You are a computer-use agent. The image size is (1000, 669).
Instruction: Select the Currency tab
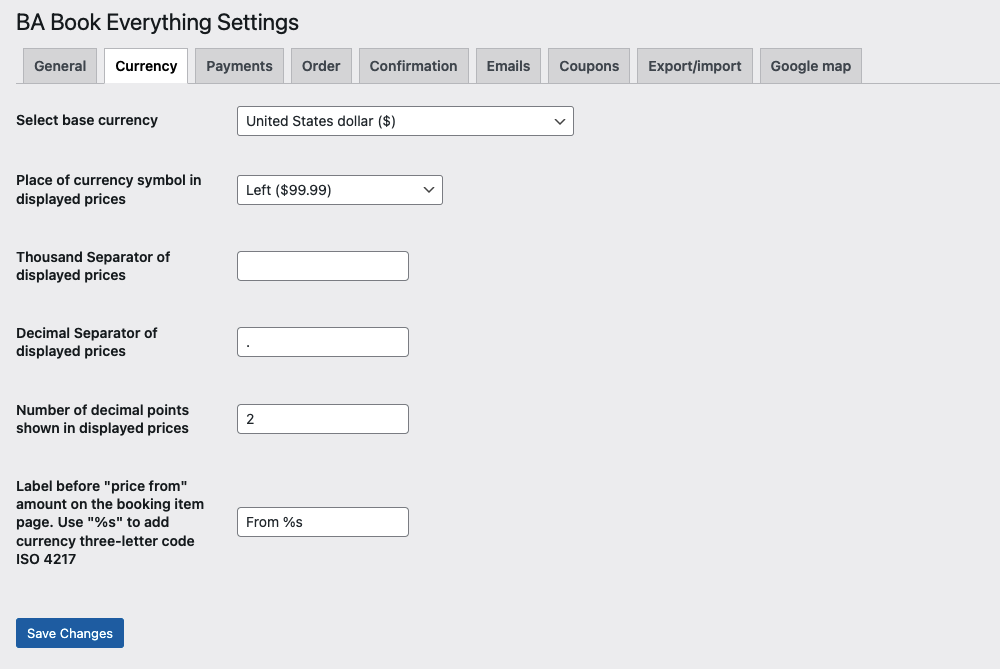pos(146,66)
